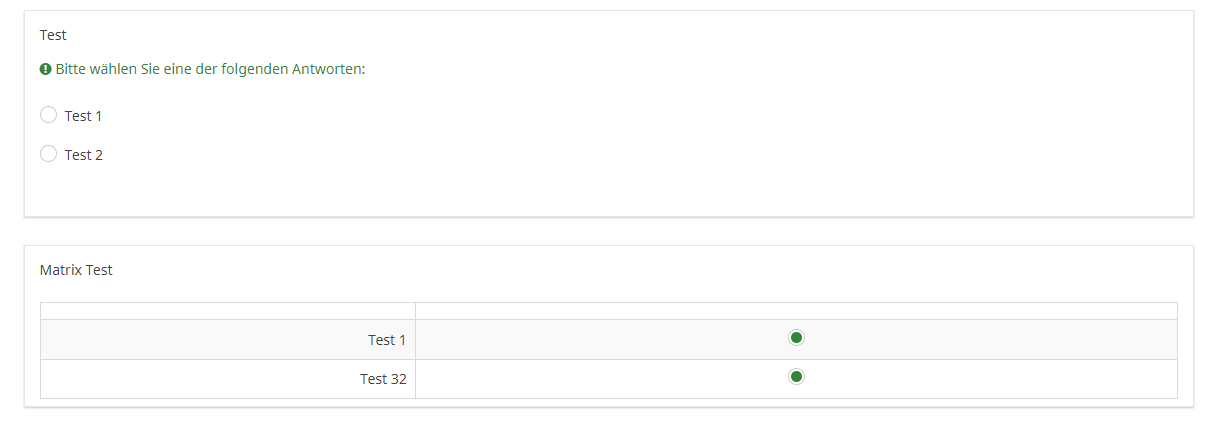Click the "Test 1" answer label text
This screenshot has width=1221, height=428.
[84, 116]
